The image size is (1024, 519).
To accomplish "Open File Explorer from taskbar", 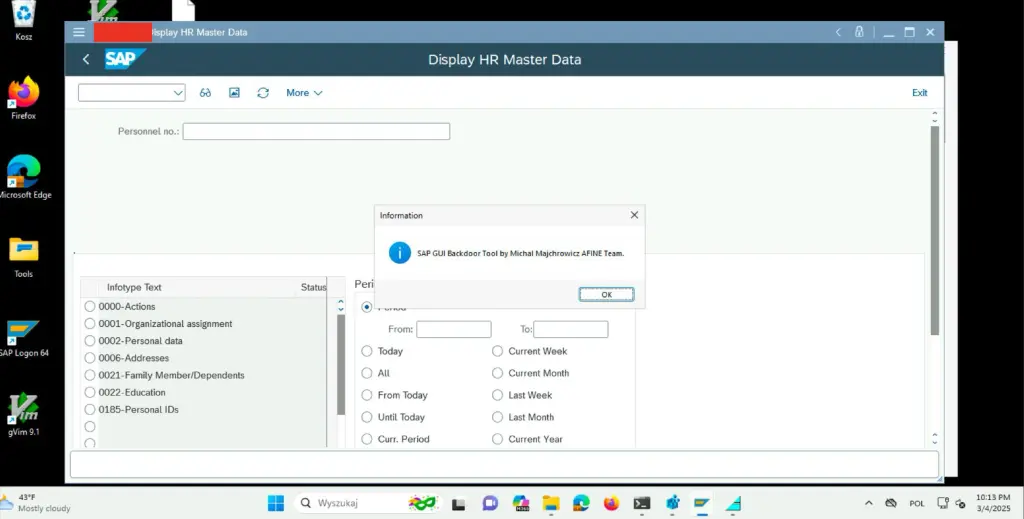I will pyautogui.click(x=551, y=503).
